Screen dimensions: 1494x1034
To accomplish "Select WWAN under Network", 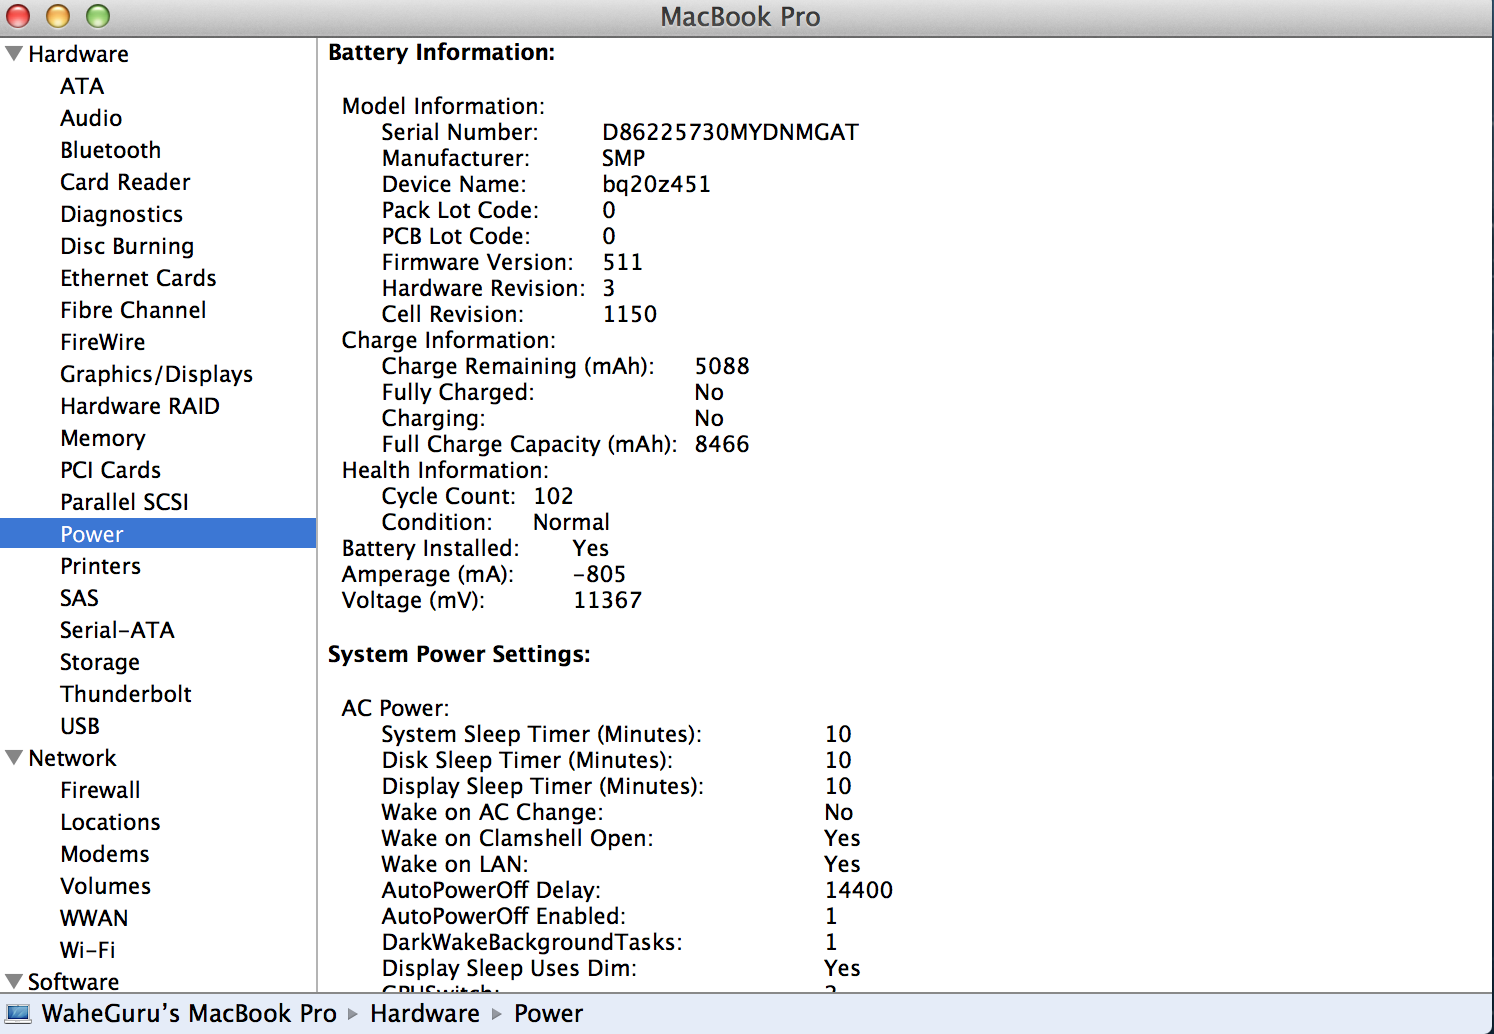I will tap(94, 918).
